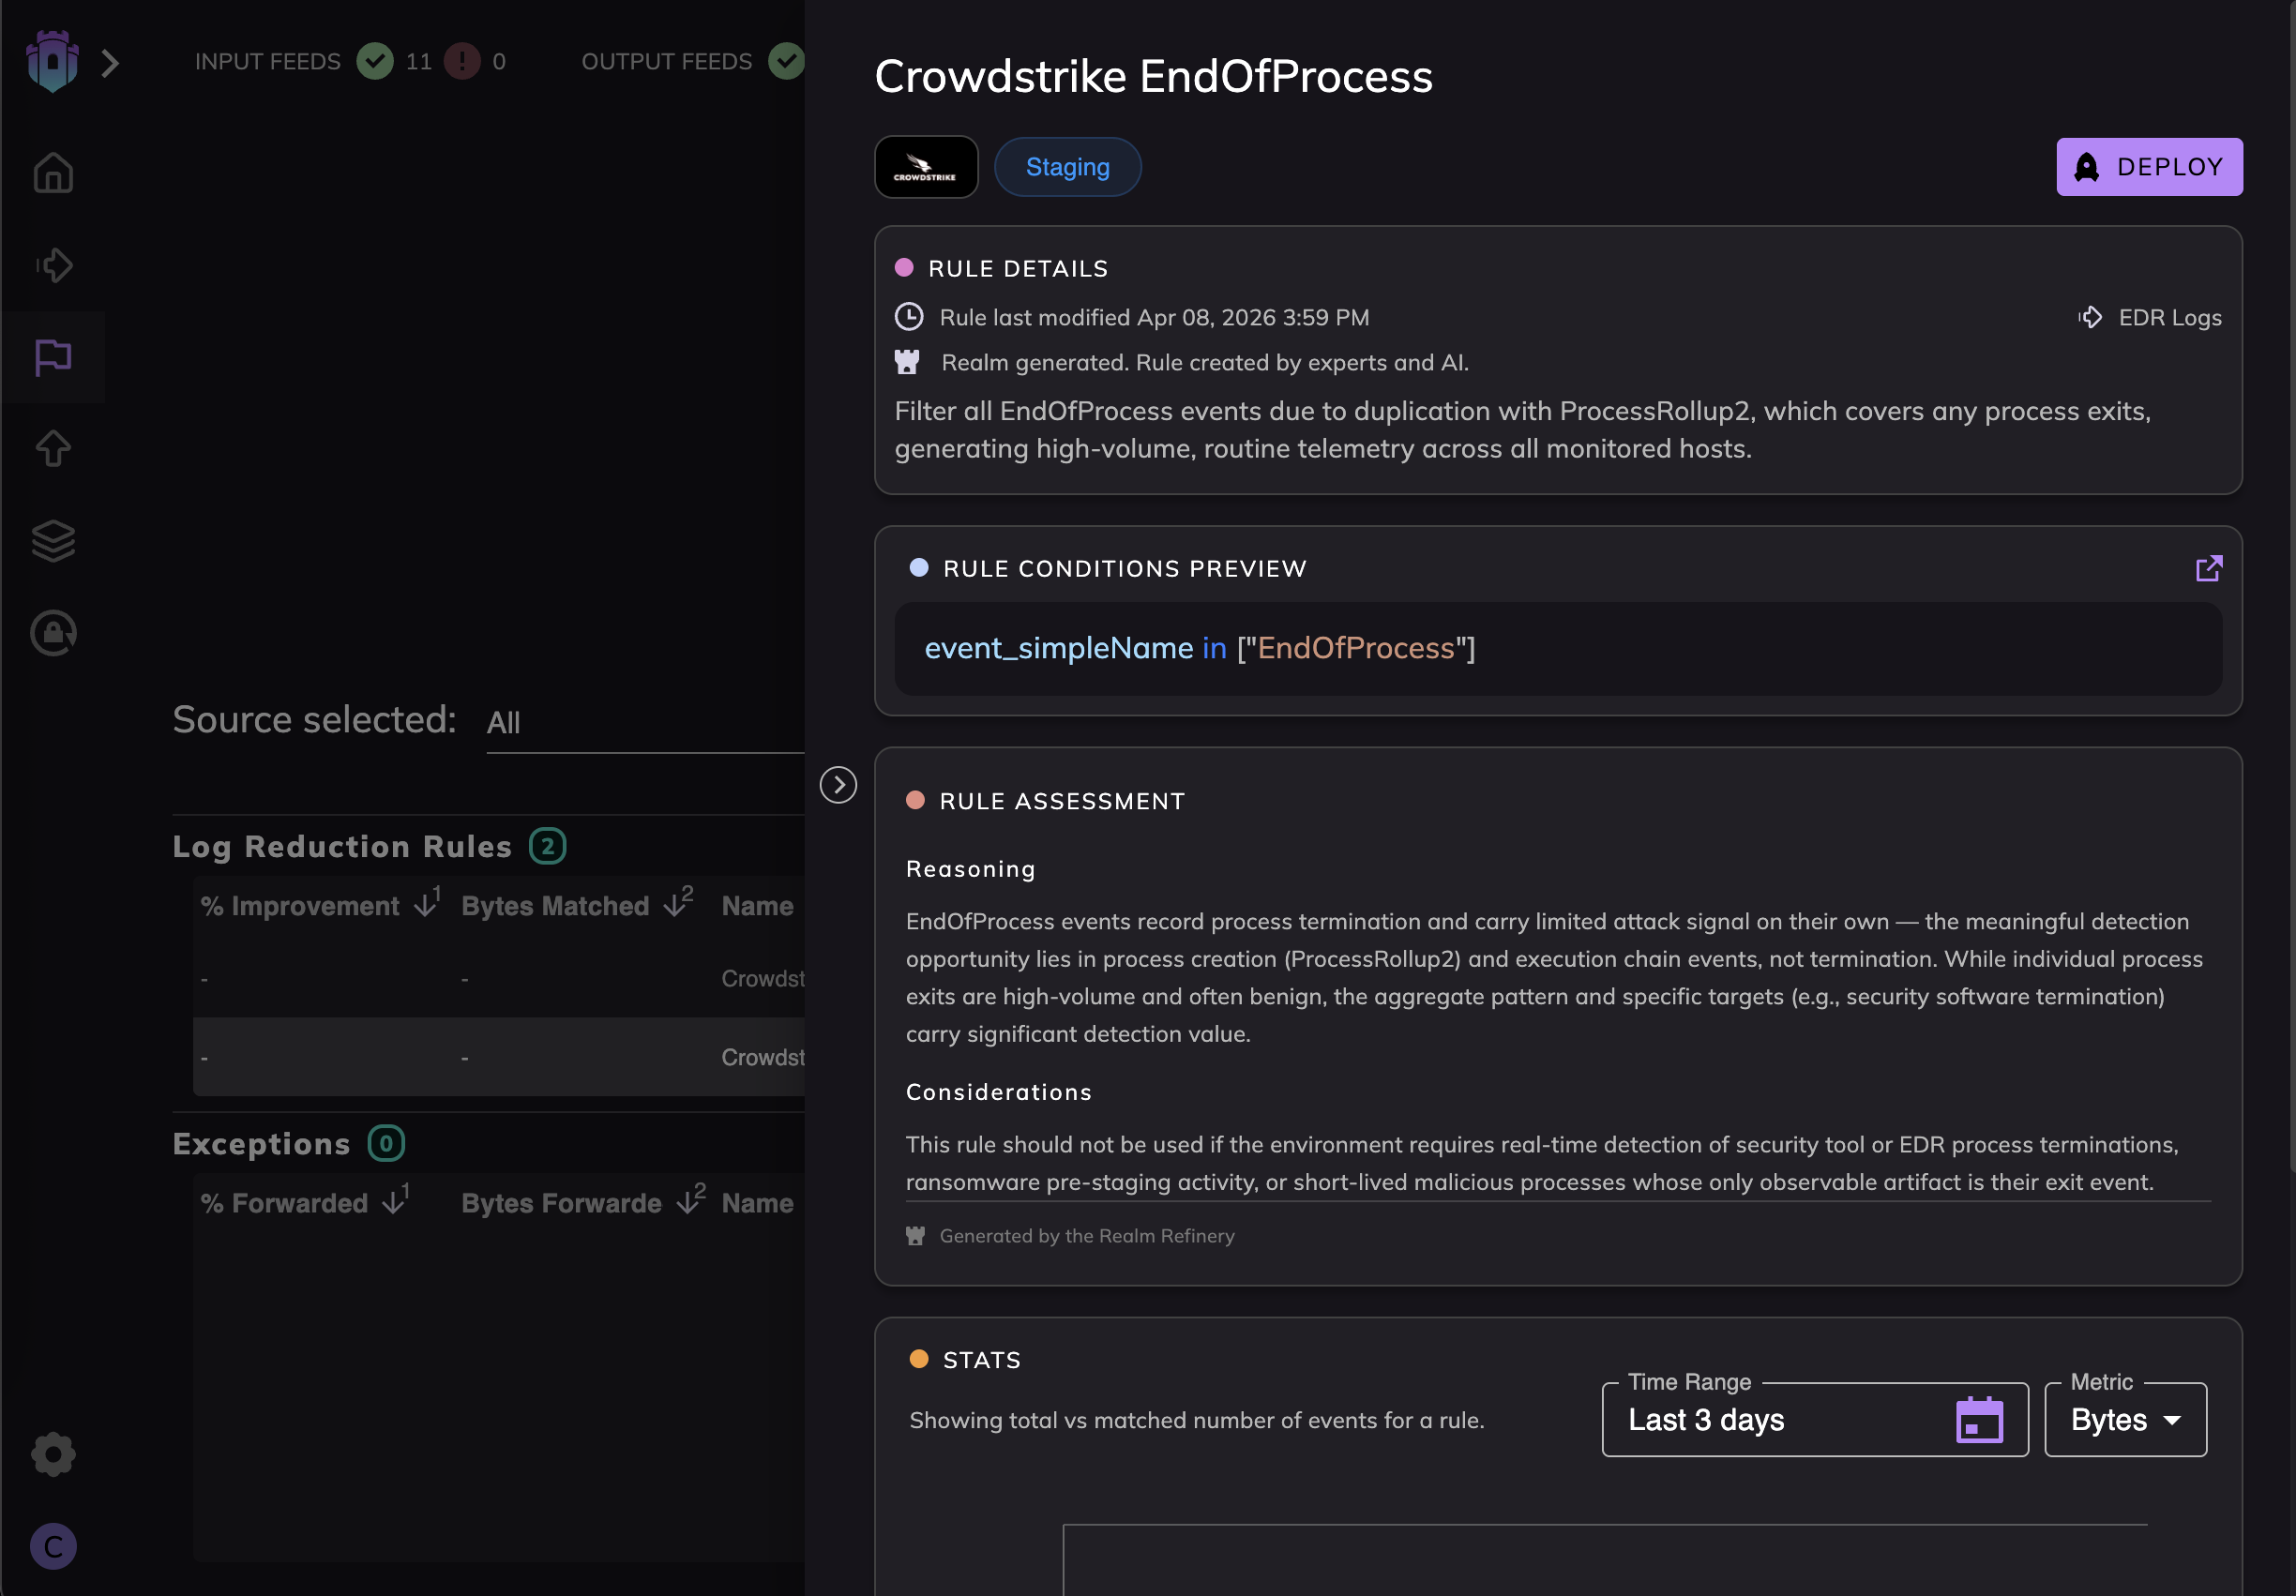Viewport: 2296px width, 1596px height.
Task: Click the calendar icon in Time Range
Action: [1978, 1420]
